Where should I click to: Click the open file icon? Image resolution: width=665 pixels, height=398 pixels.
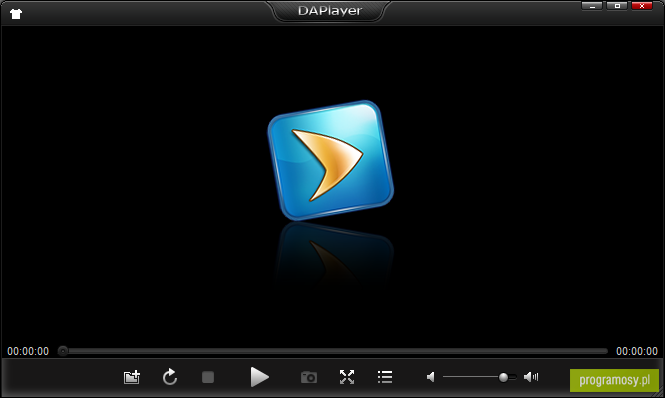click(132, 377)
